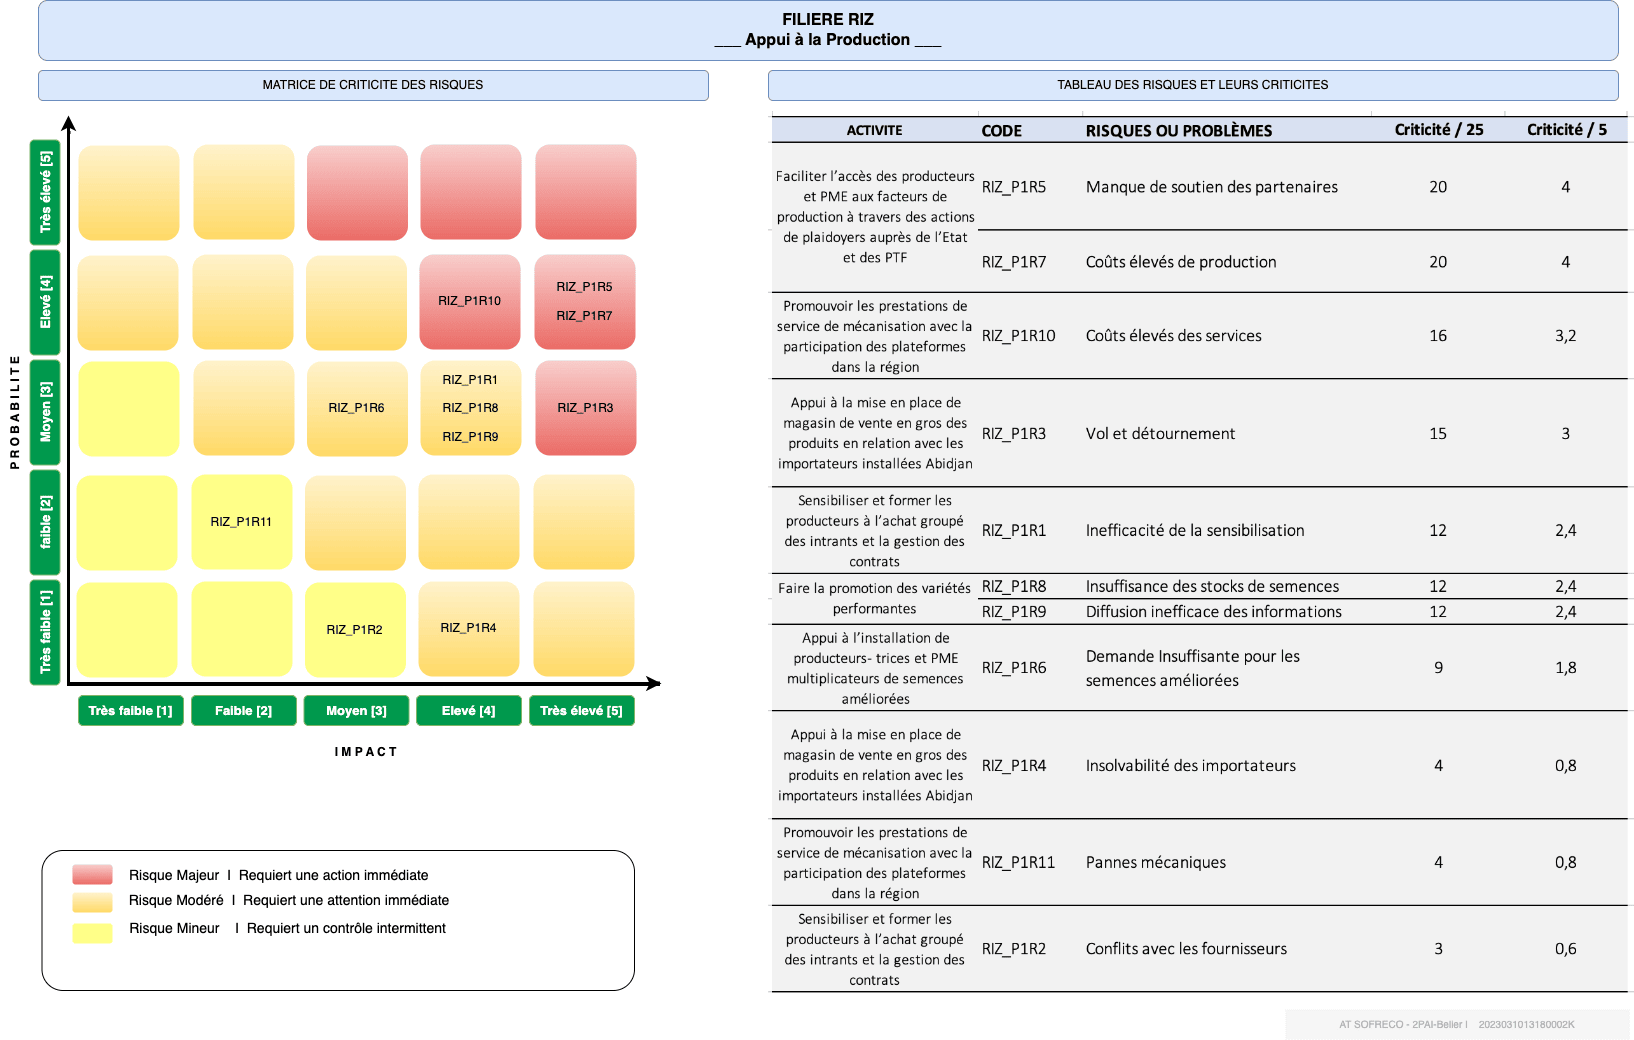Open the Matrice de Criticité des Risques header

(373, 85)
